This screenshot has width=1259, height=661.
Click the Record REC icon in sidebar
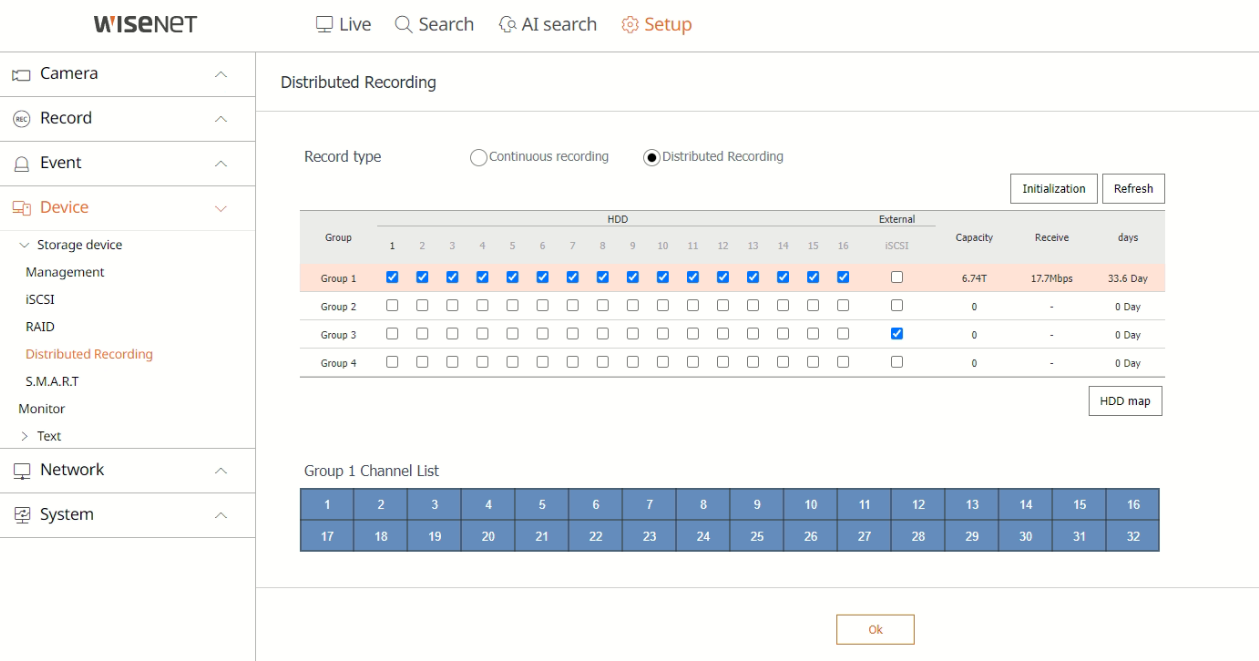(21, 118)
